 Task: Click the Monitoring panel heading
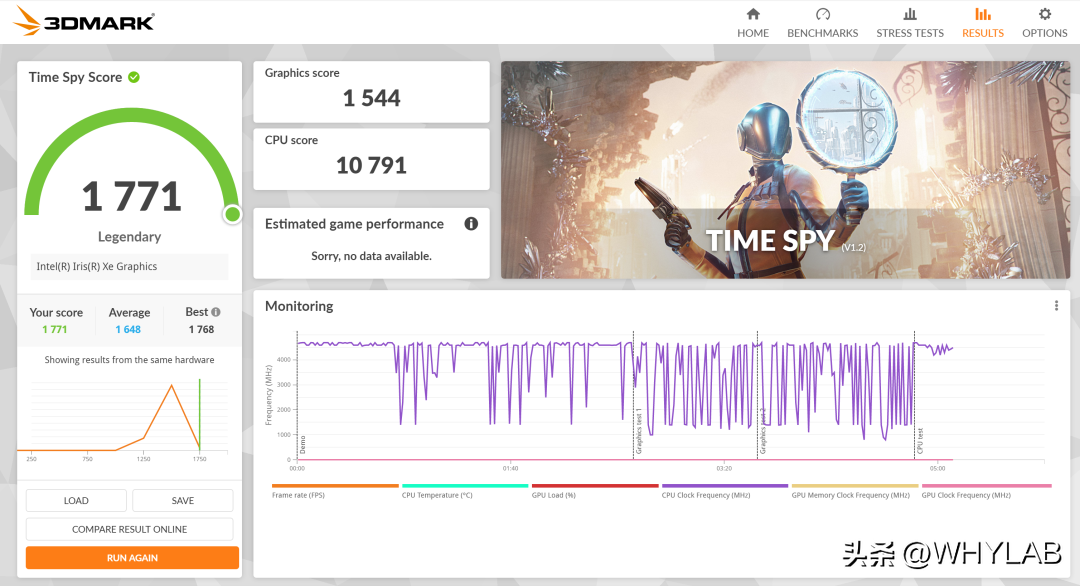[x=299, y=306]
